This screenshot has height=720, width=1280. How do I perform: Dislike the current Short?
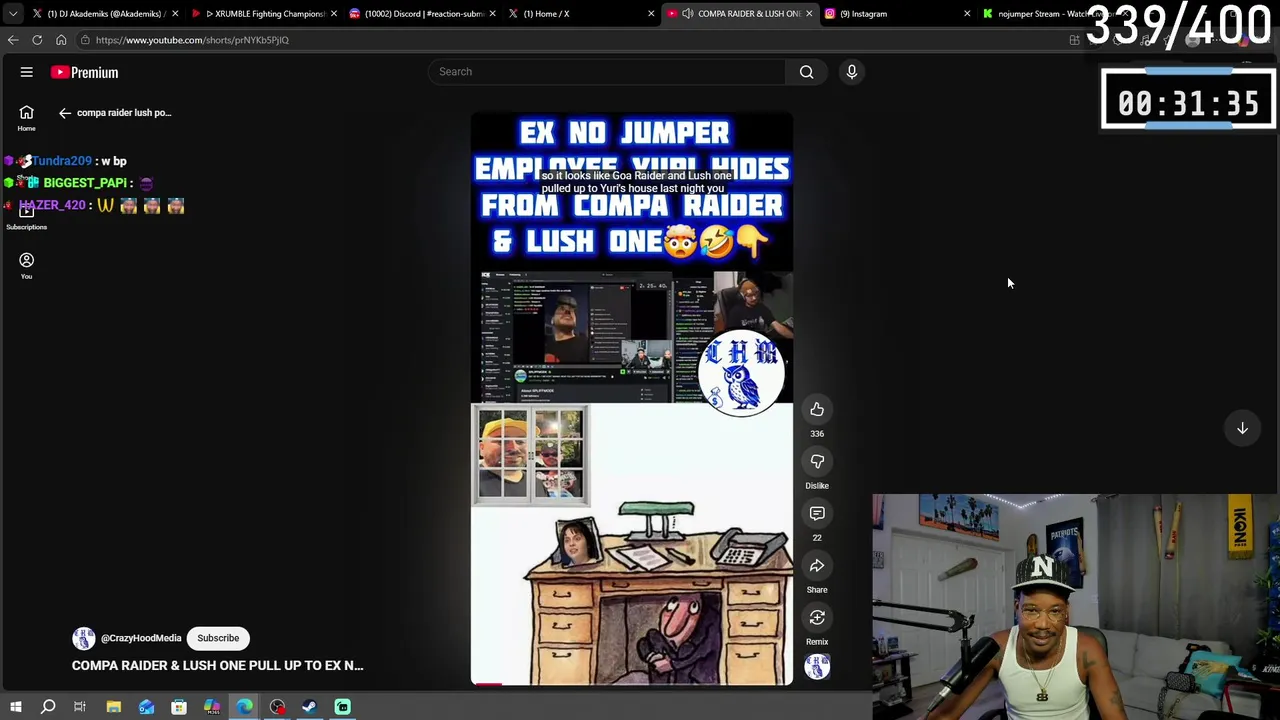tap(817, 461)
